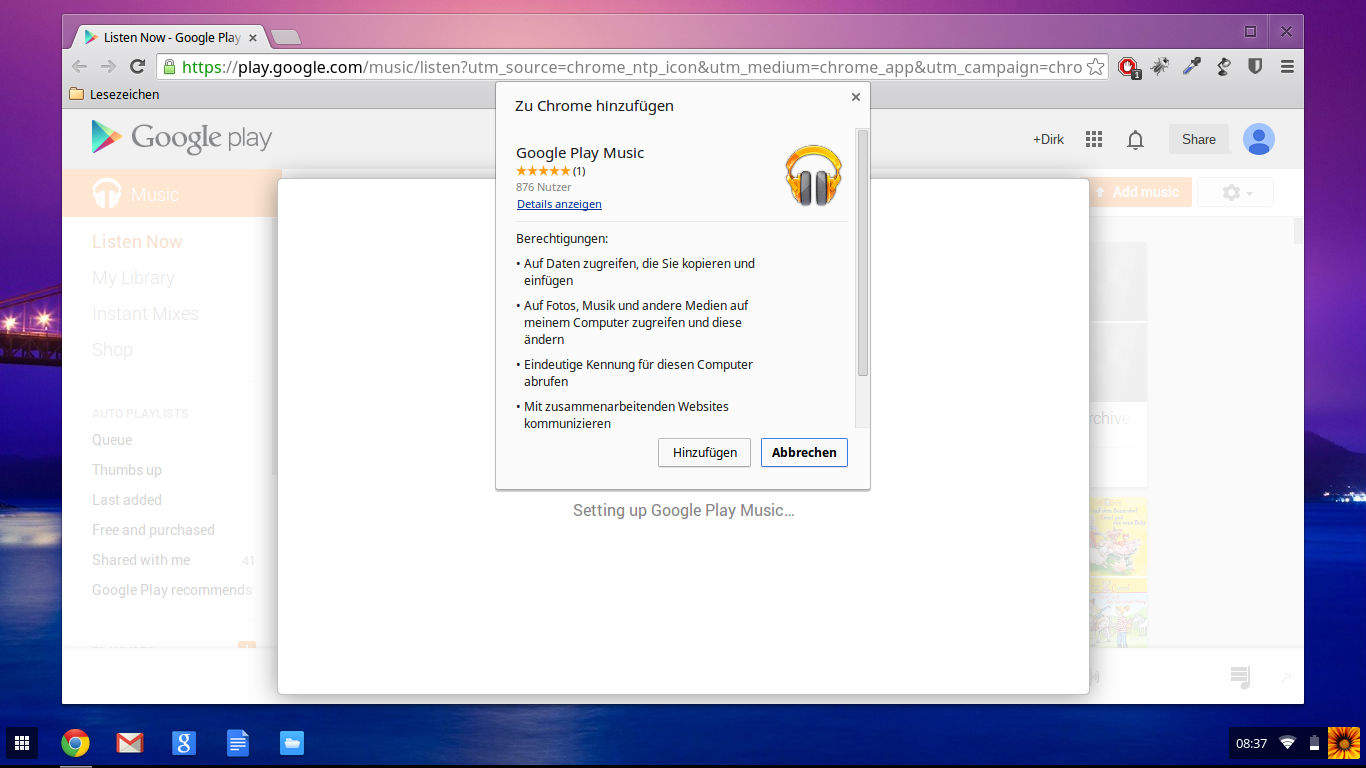Image resolution: width=1366 pixels, height=768 pixels.
Task: Click the dialog permissions scrollbar
Action: tap(862, 252)
